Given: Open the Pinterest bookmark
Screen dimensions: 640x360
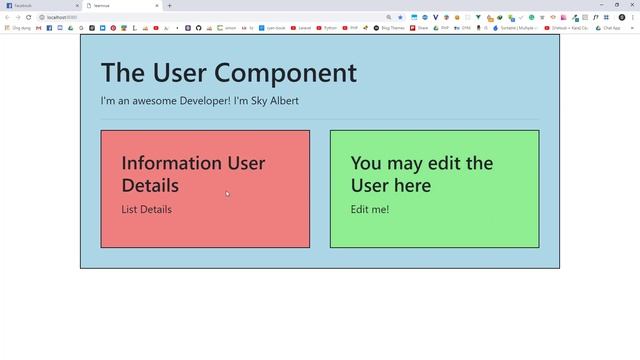Looking at the screenshot, I should point(113,28).
